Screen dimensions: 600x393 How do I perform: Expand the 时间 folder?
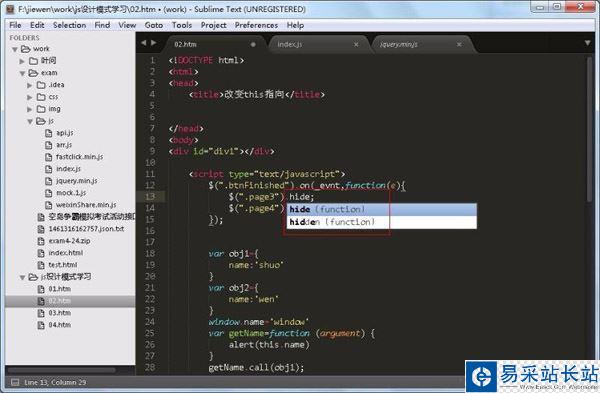tap(22, 61)
